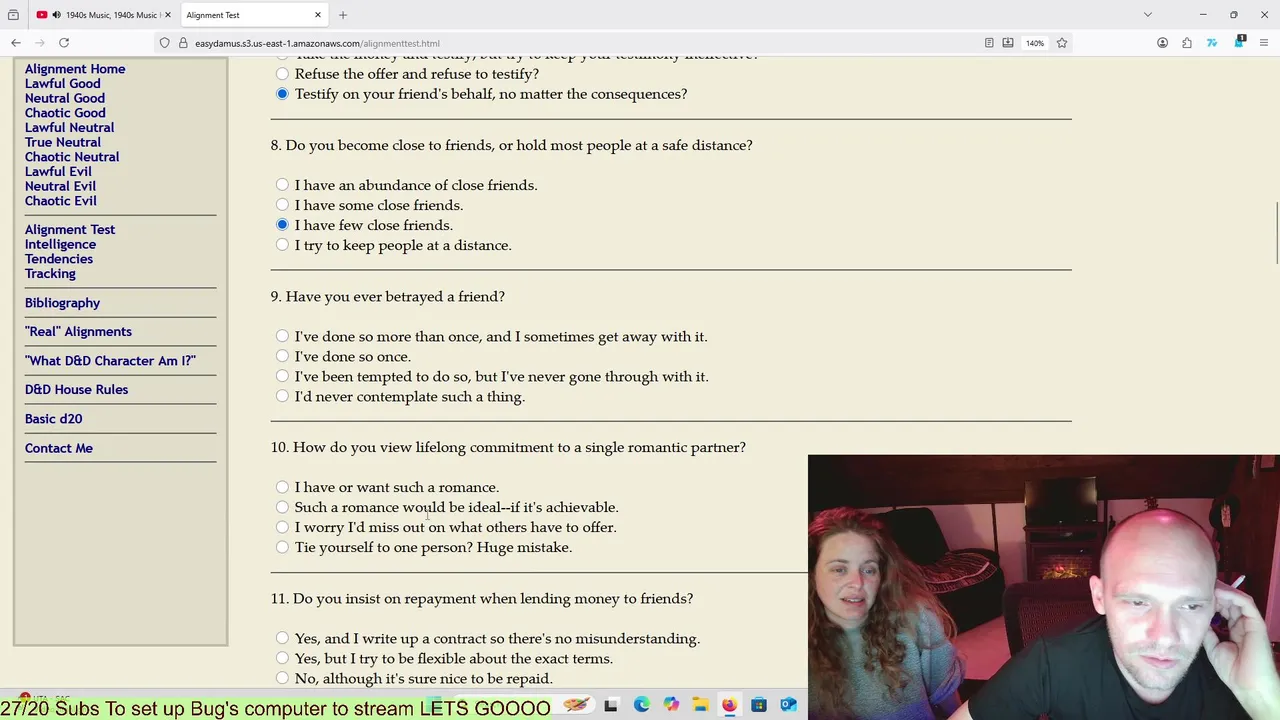Open "What D&D Character Am I?"
The image size is (1280, 720).
[110, 361]
